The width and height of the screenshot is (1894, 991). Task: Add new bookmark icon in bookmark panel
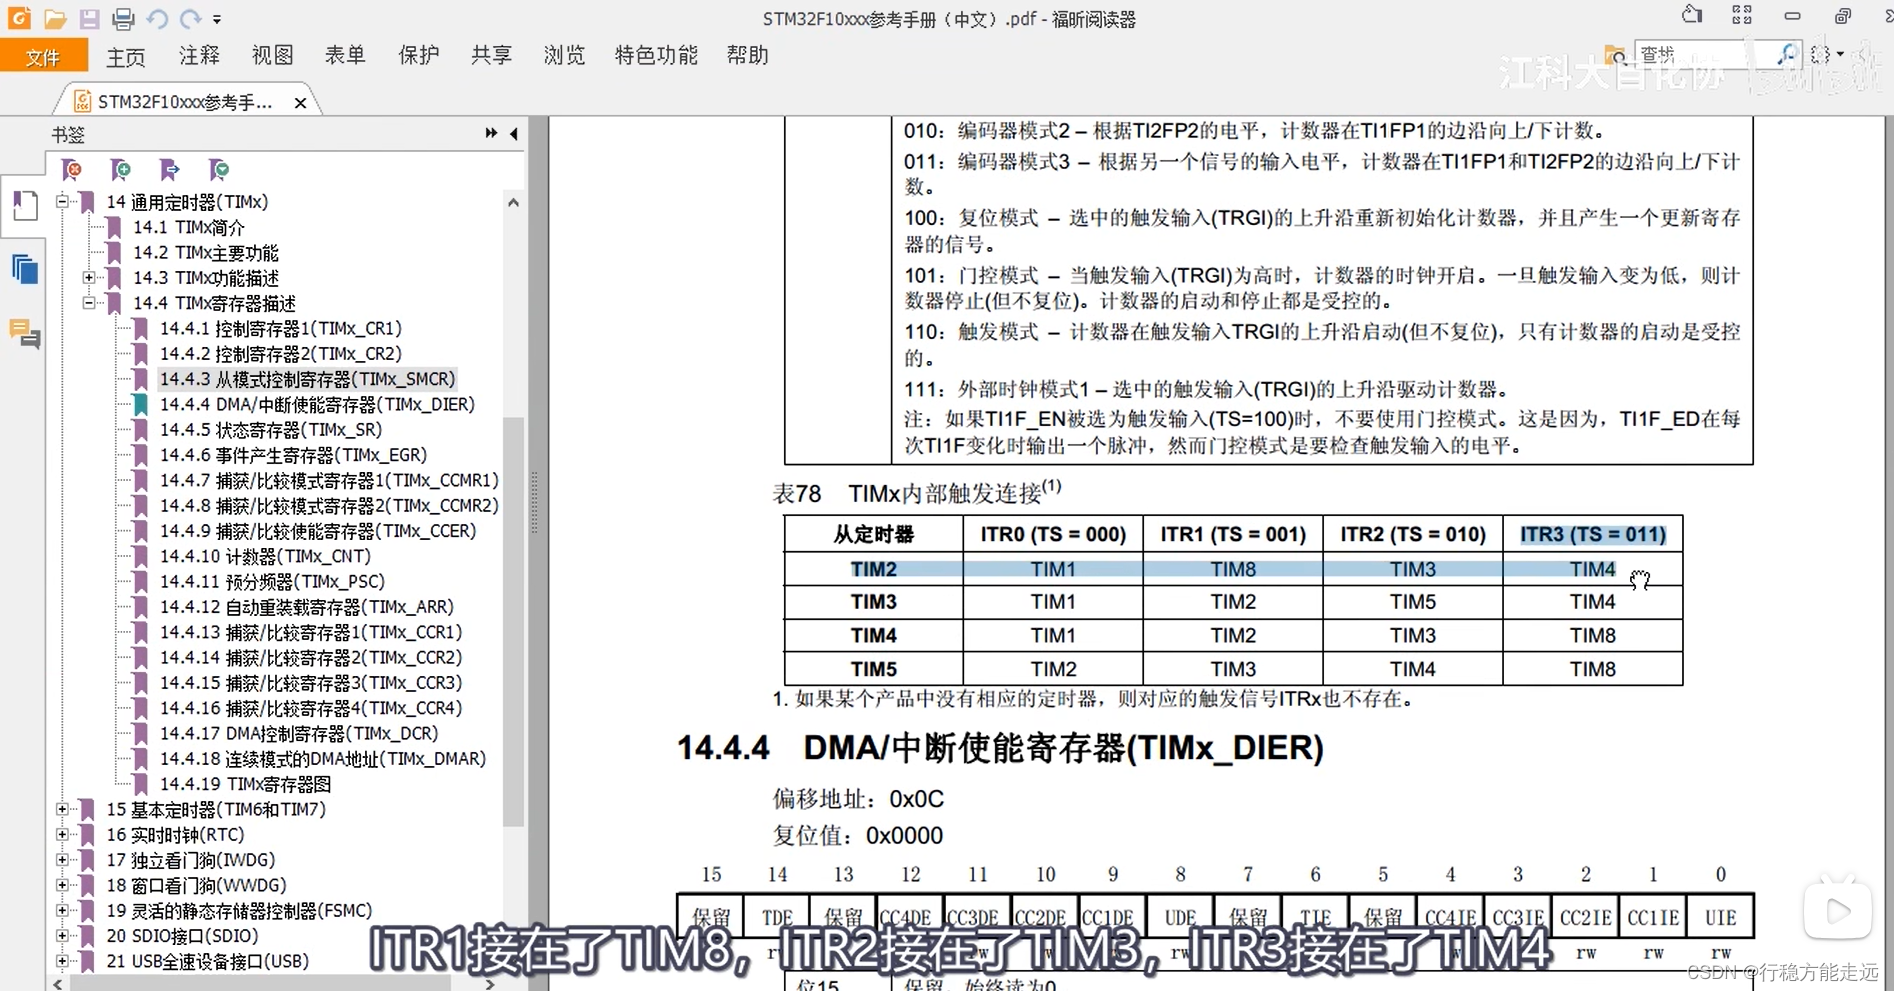(x=120, y=170)
